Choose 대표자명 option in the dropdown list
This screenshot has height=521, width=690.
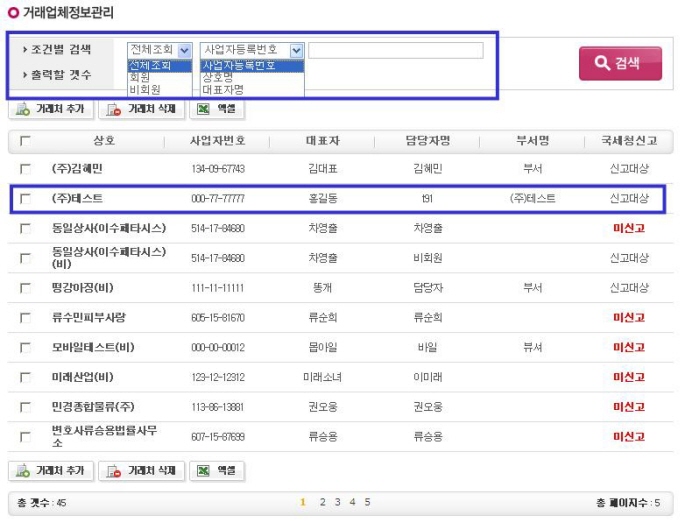pos(223,89)
